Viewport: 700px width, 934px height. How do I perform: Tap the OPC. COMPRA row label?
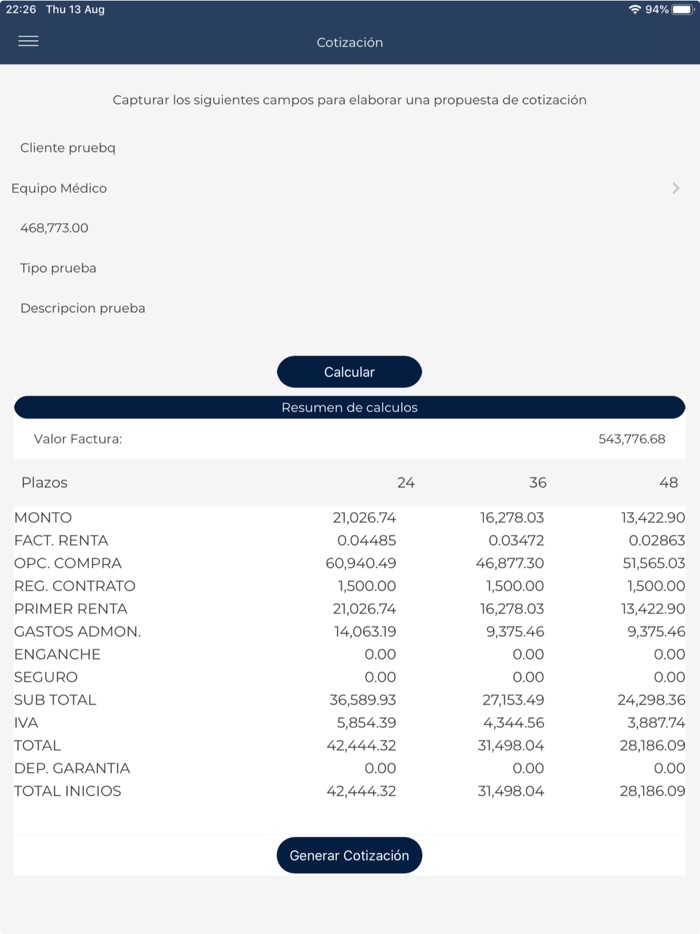[x=68, y=563]
